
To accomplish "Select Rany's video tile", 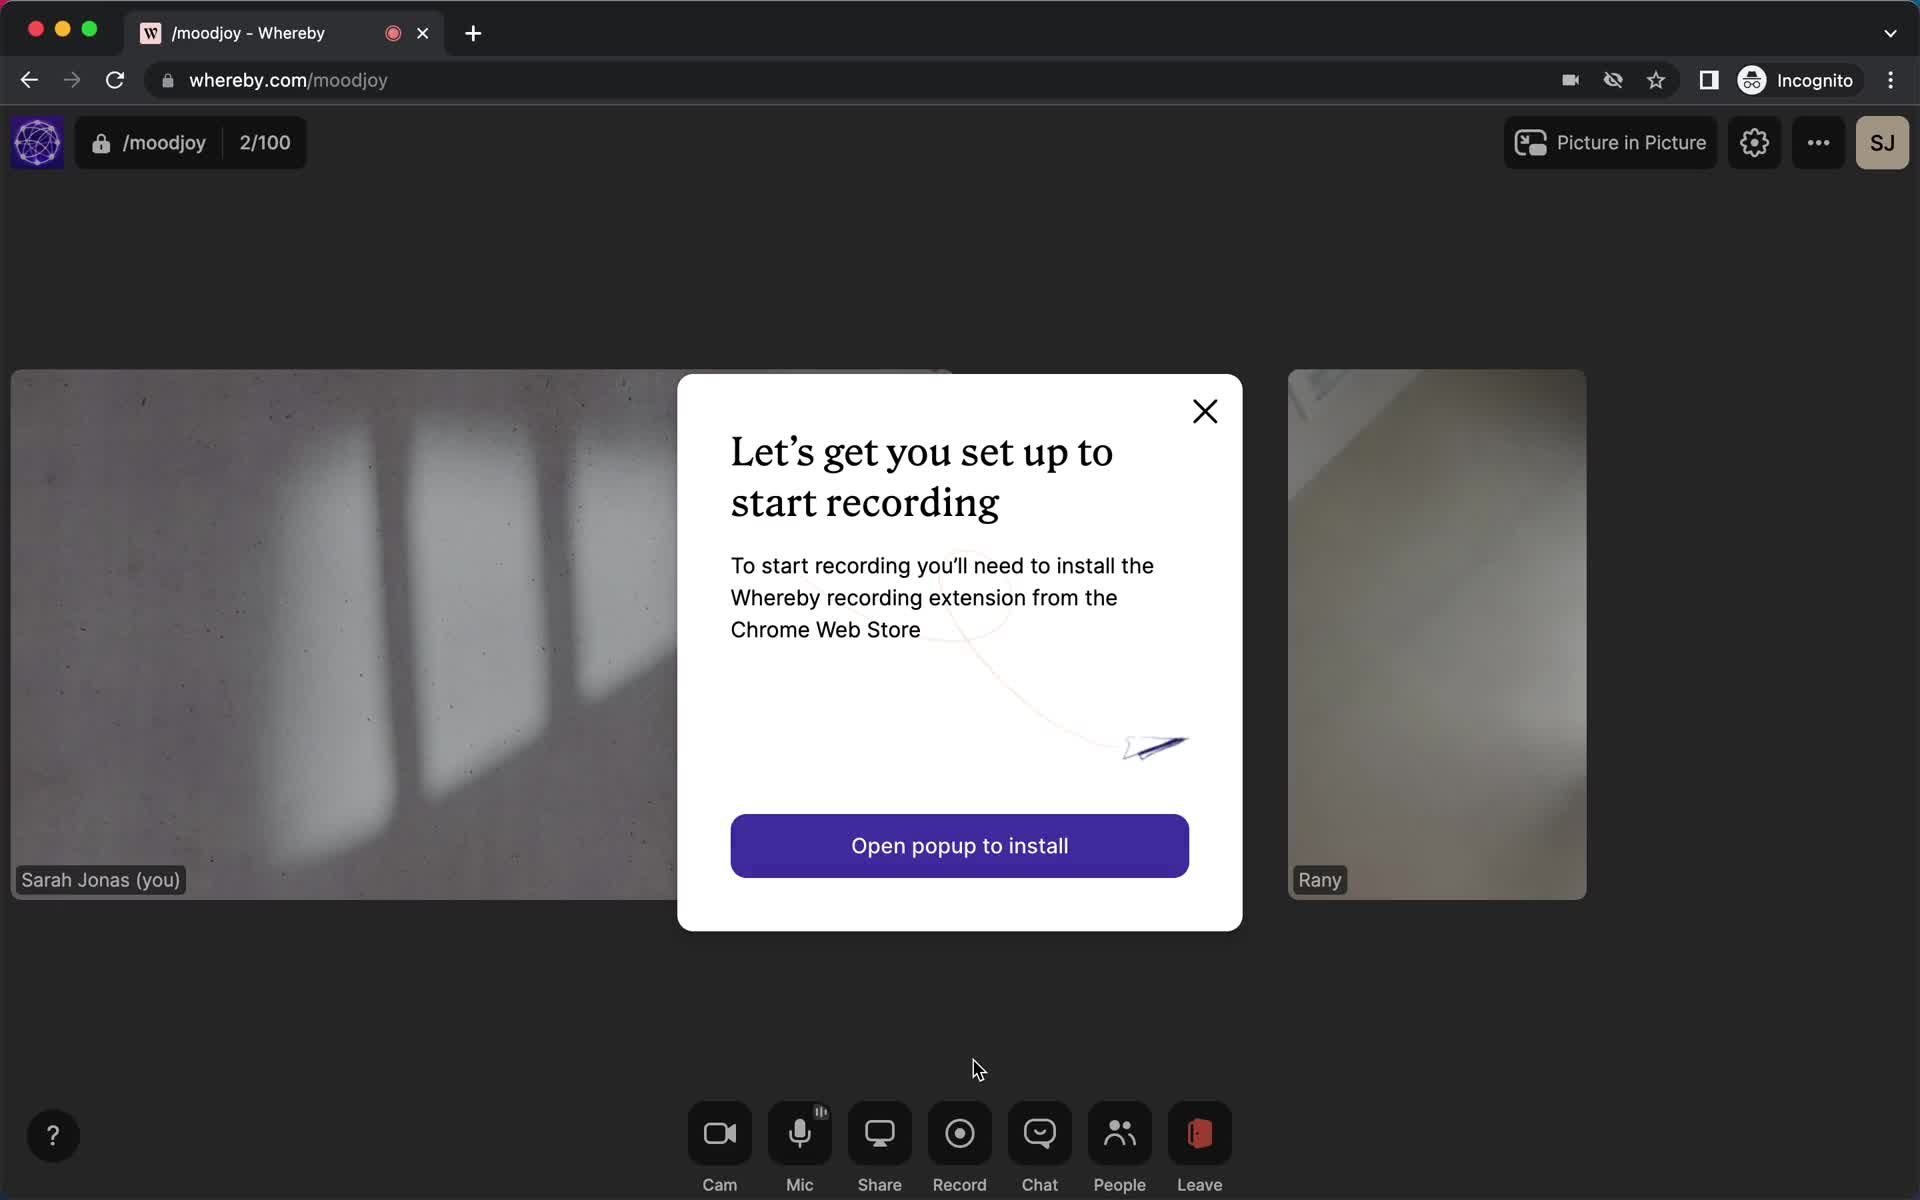I will tap(1437, 634).
